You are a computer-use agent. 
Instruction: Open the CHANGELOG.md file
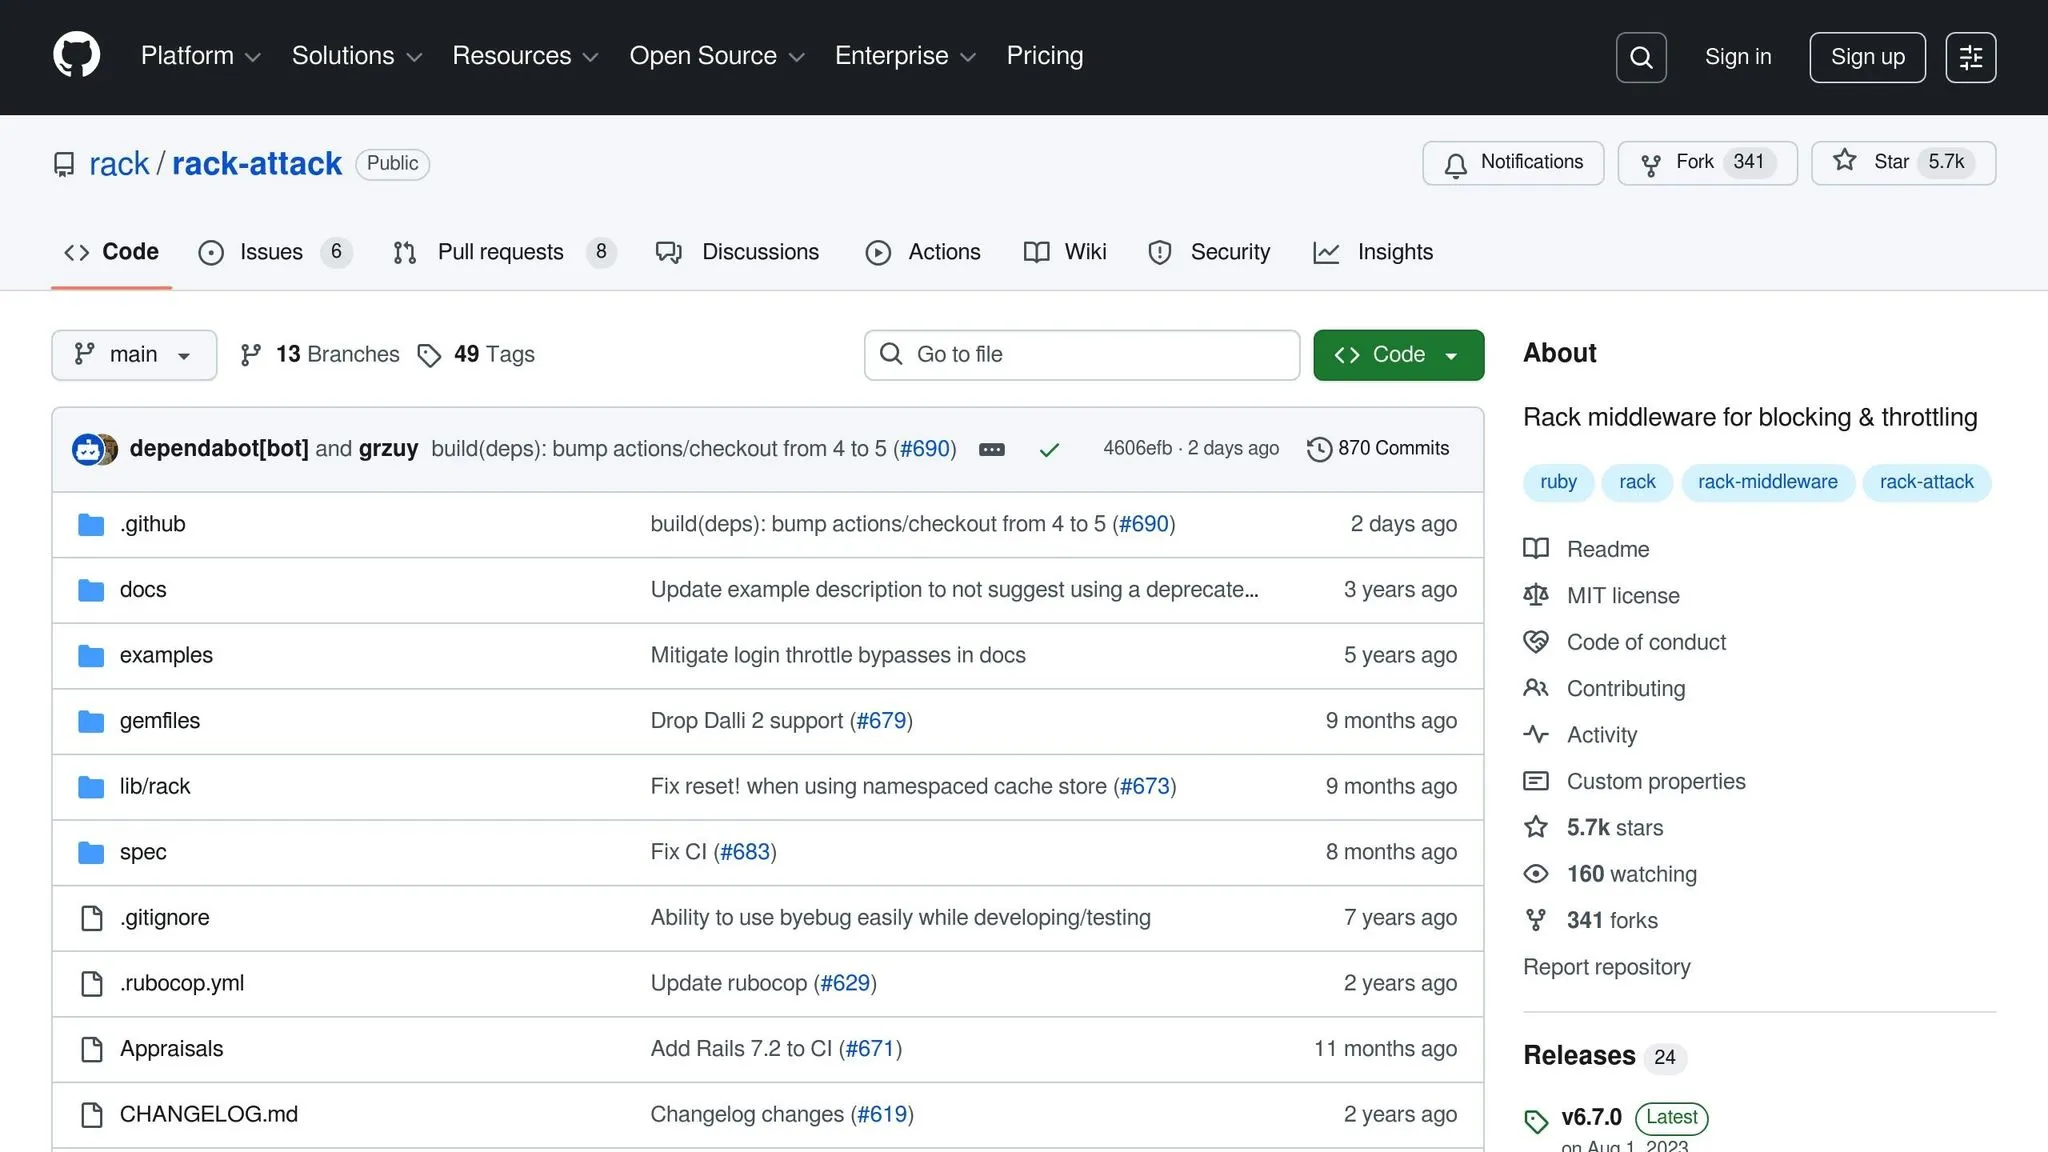coord(209,1114)
